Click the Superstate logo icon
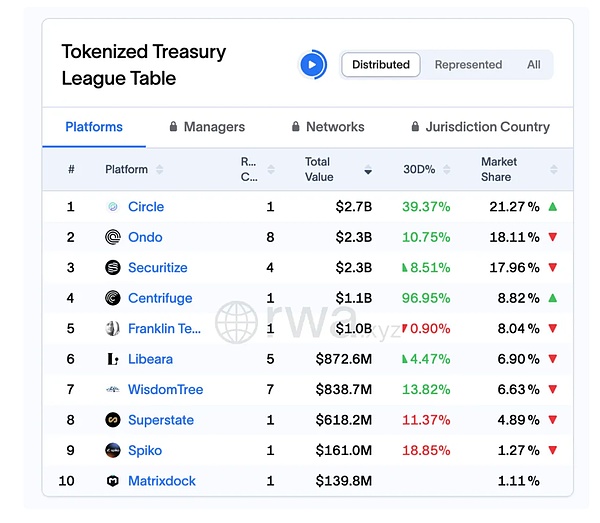 pos(113,420)
